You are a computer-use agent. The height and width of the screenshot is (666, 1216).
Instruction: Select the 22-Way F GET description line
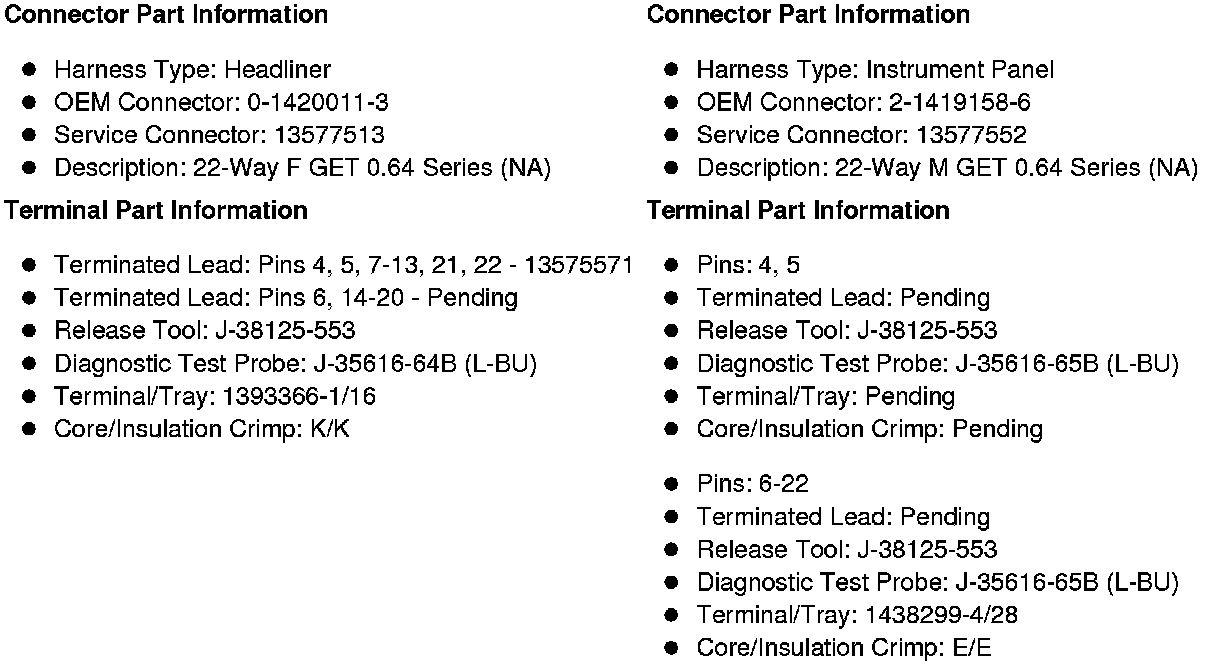303,168
